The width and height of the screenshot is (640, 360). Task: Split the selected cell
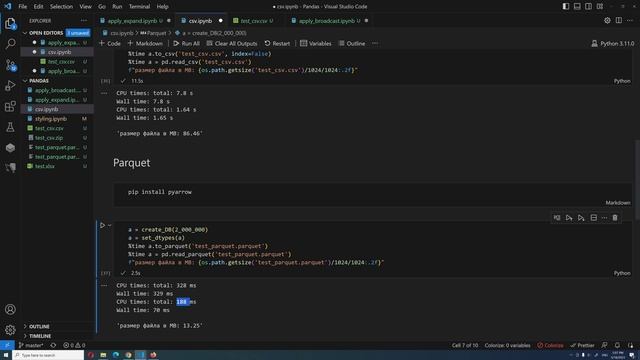(593, 218)
